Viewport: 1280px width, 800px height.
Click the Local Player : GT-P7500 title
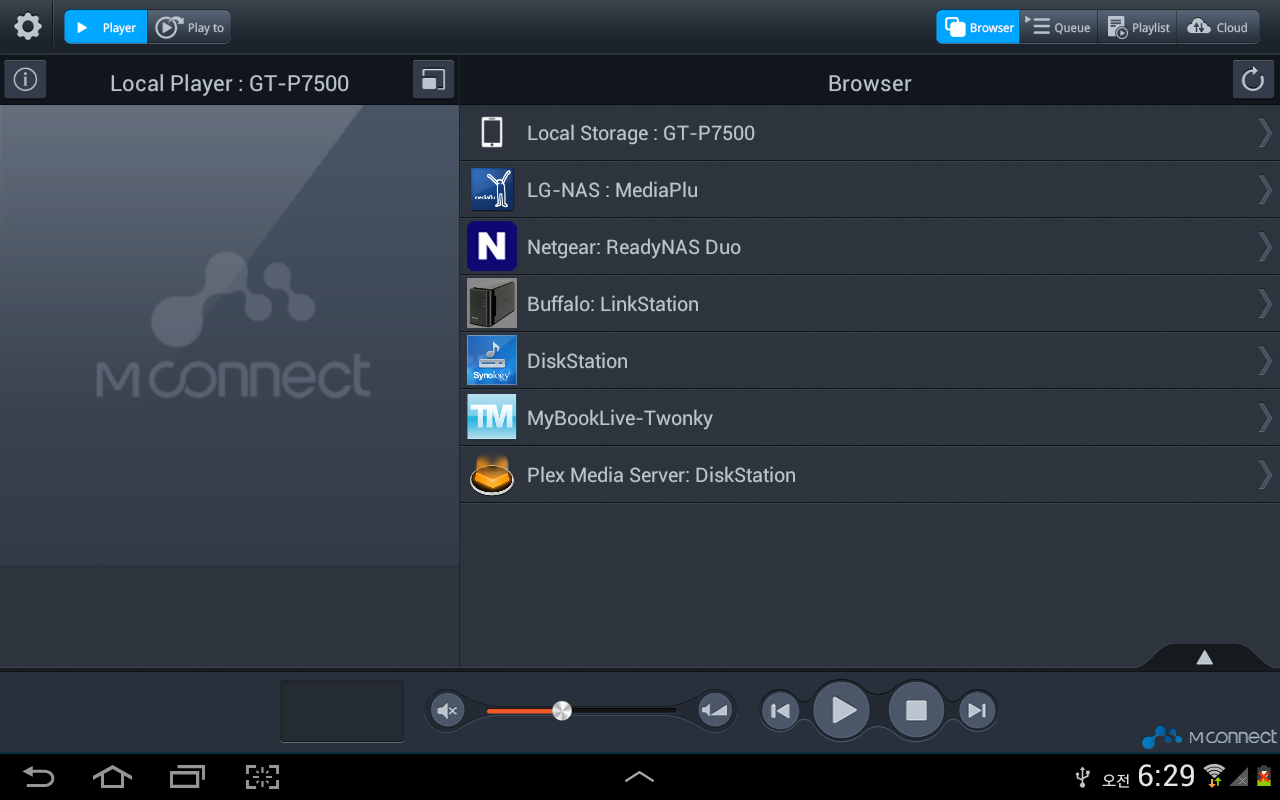pyautogui.click(x=229, y=83)
